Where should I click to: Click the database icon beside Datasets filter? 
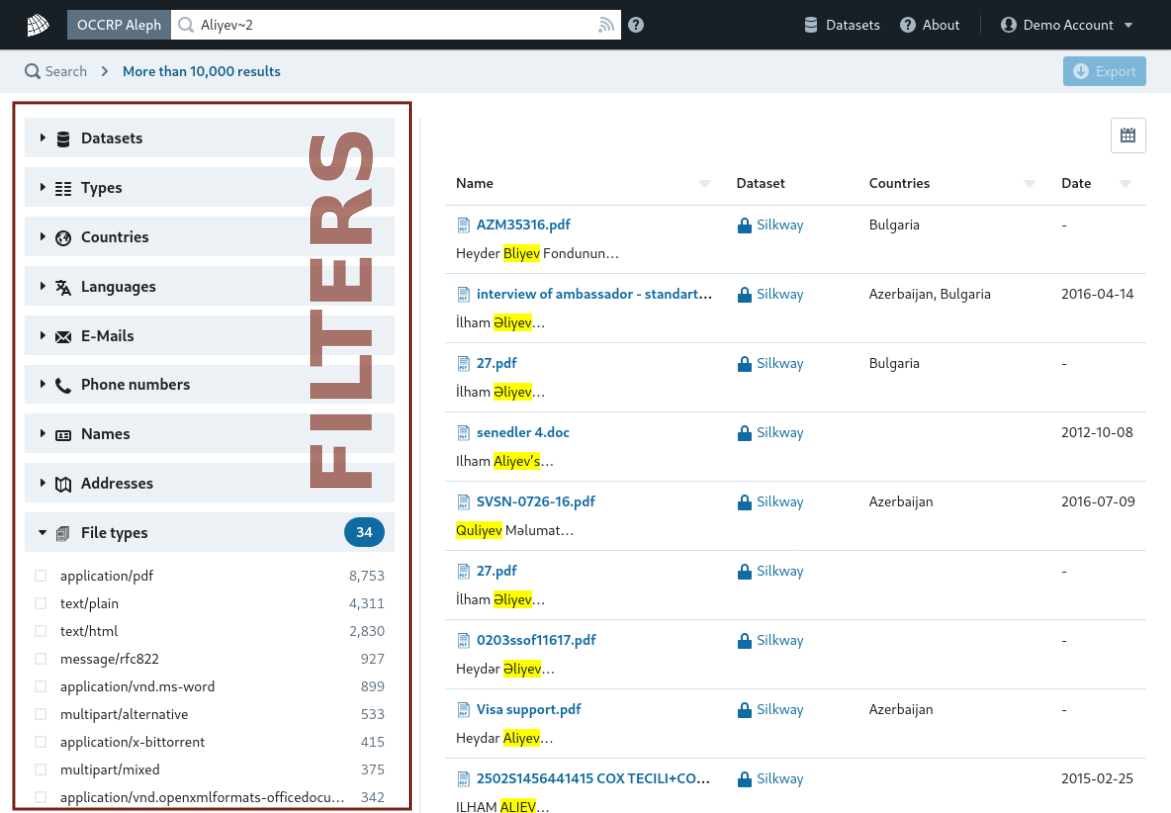63,139
